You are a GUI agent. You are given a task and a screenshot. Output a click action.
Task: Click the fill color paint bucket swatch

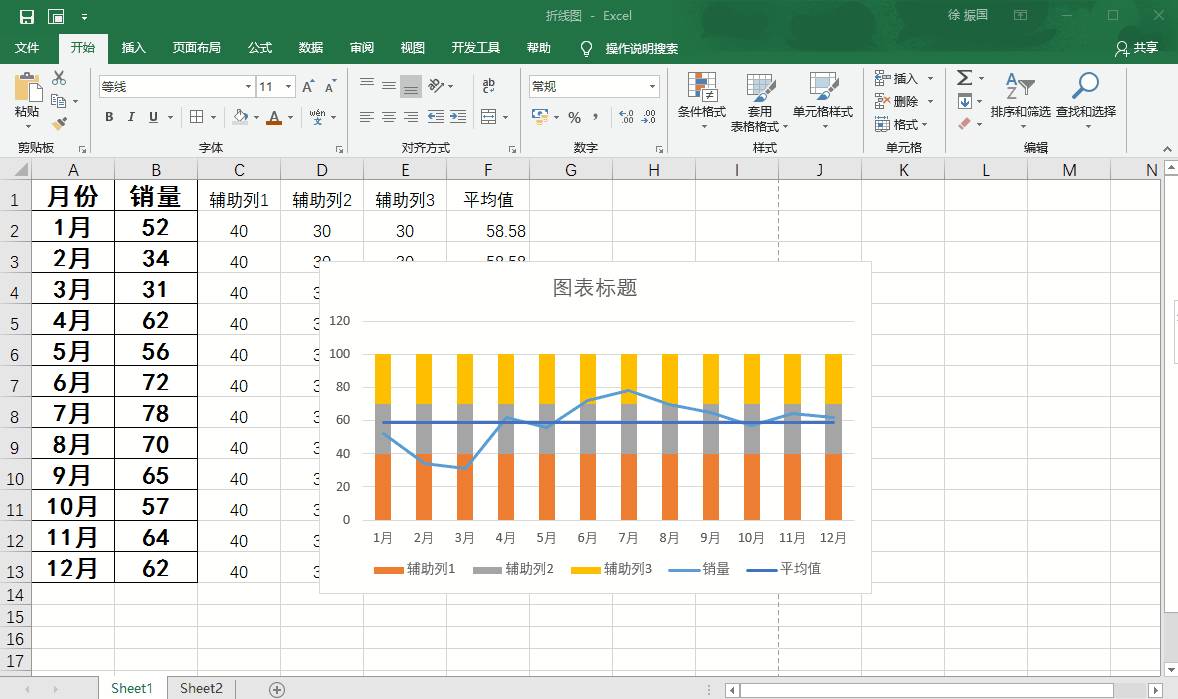tap(240, 117)
